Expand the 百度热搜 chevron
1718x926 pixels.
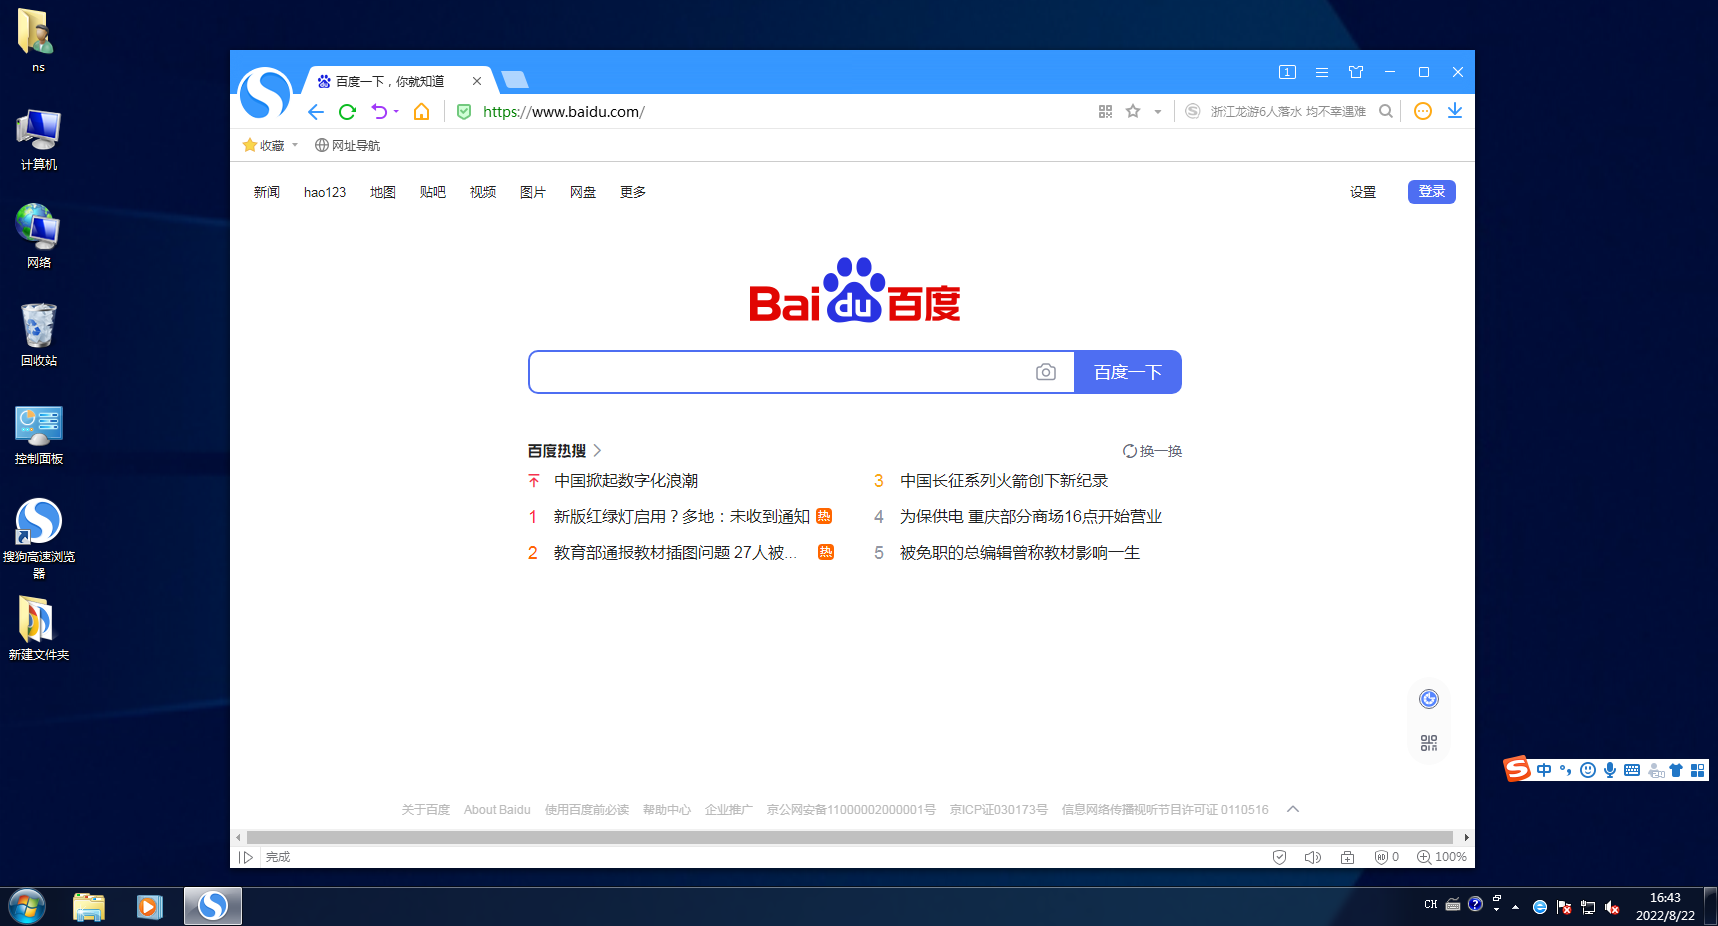pyautogui.click(x=597, y=451)
